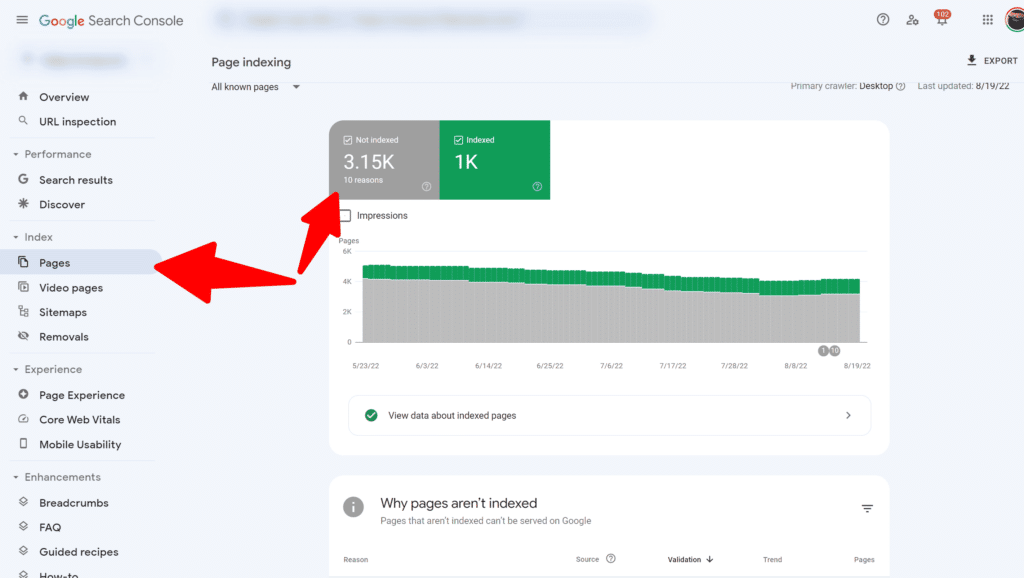The height and width of the screenshot is (578, 1024).
Task: Click the Discover asterisk icon
Action: 24,204
